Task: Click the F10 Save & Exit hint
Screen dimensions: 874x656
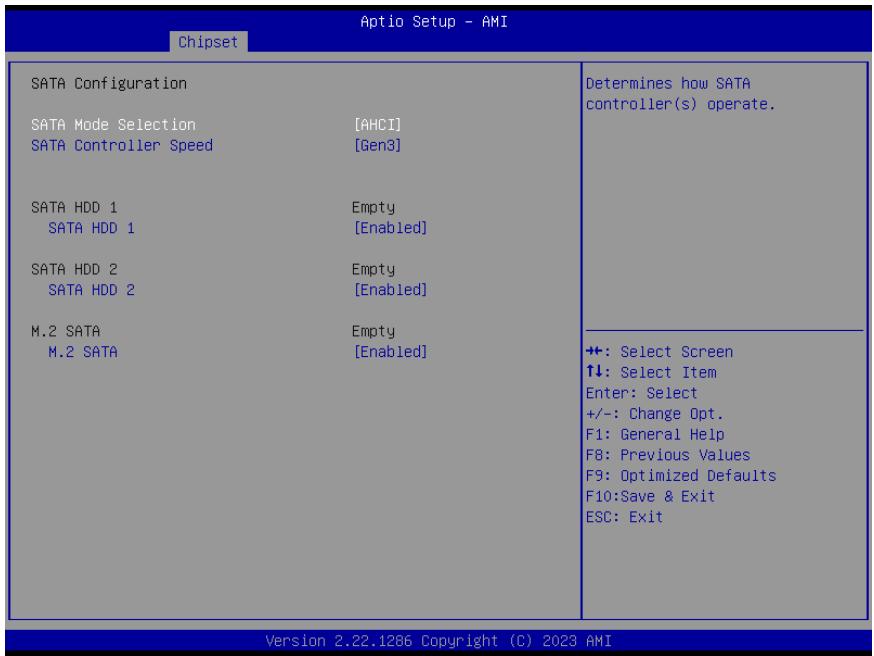Action: tap(650, 495)
